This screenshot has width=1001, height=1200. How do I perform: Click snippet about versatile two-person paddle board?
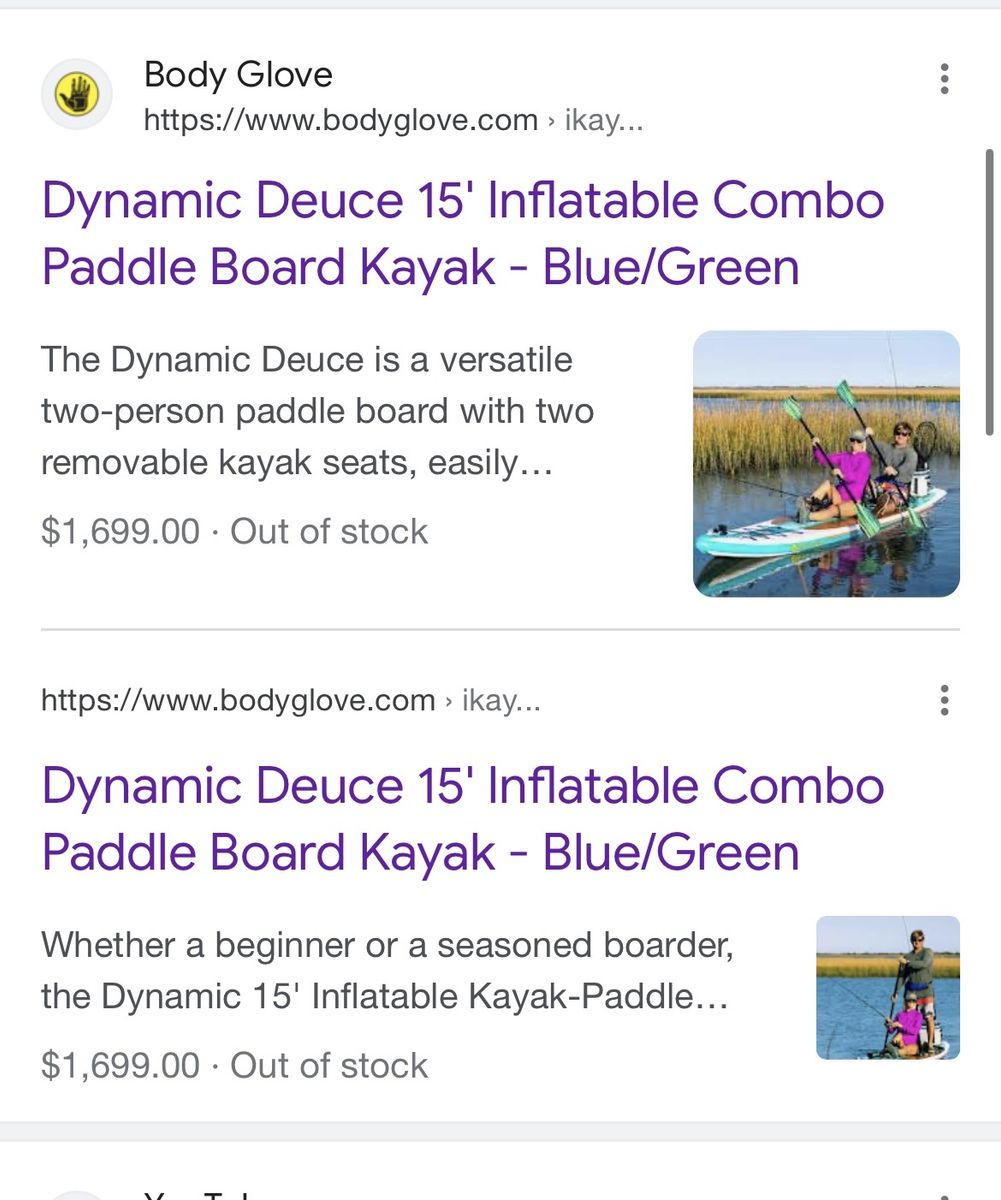click(x=317, y=411)
